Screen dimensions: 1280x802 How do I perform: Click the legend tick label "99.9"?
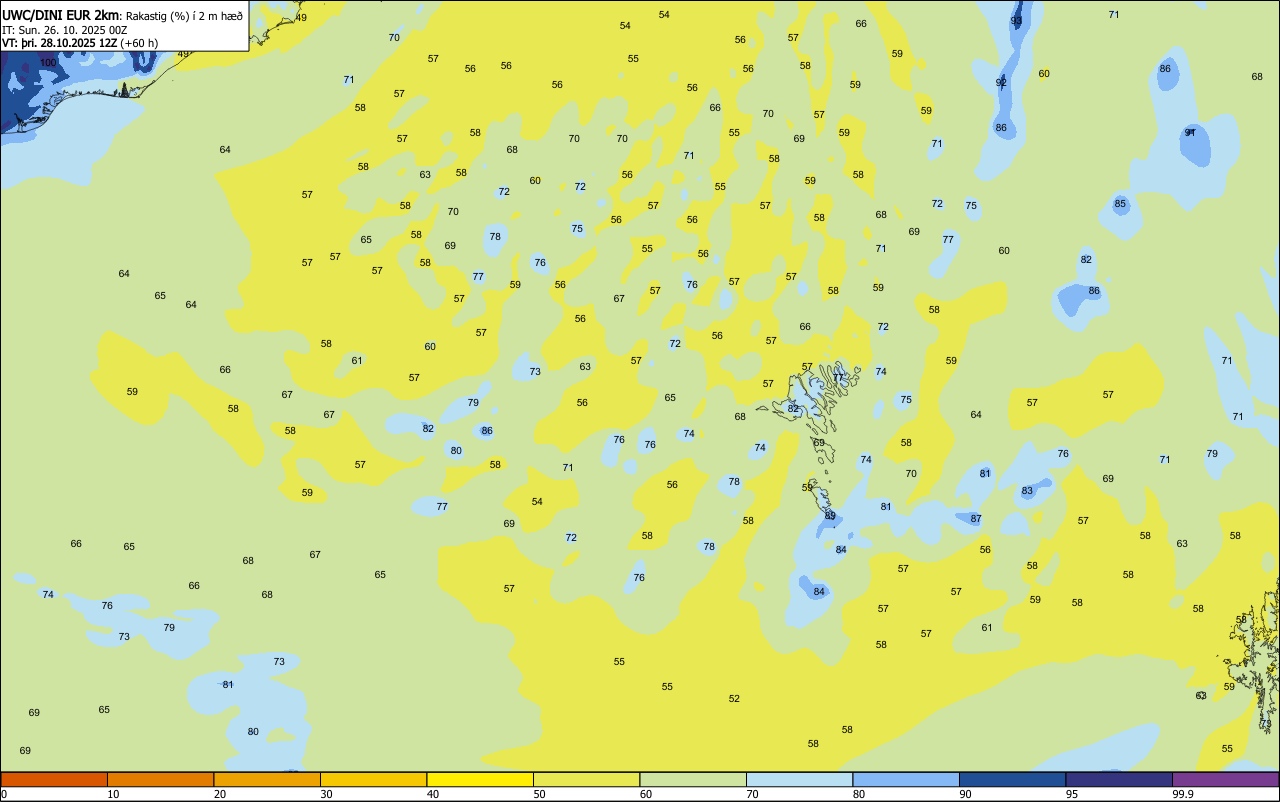point(1183,794)
